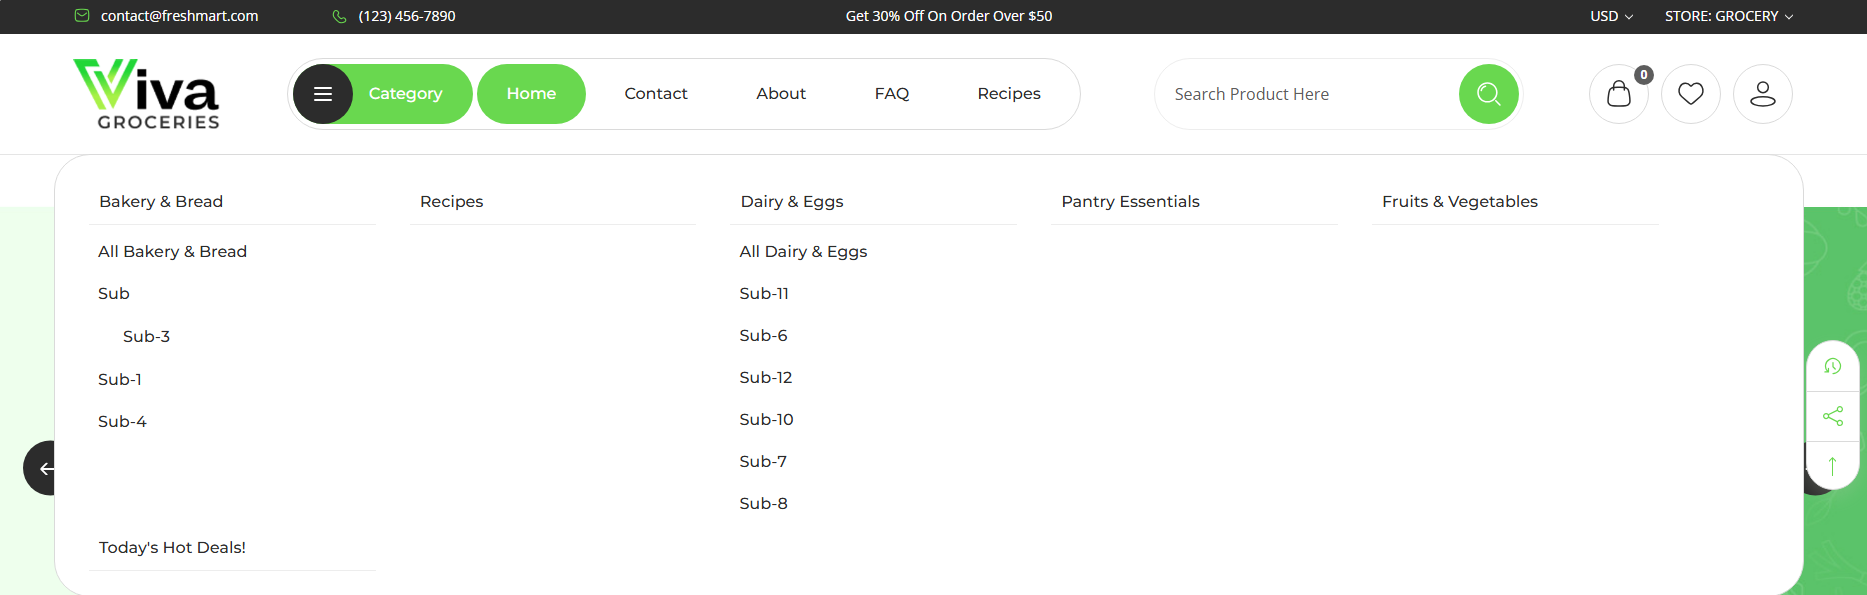Screen dimensions: 1867x595
Task: Click the share icon on right sidebar
Action: tap(1832, 416)
